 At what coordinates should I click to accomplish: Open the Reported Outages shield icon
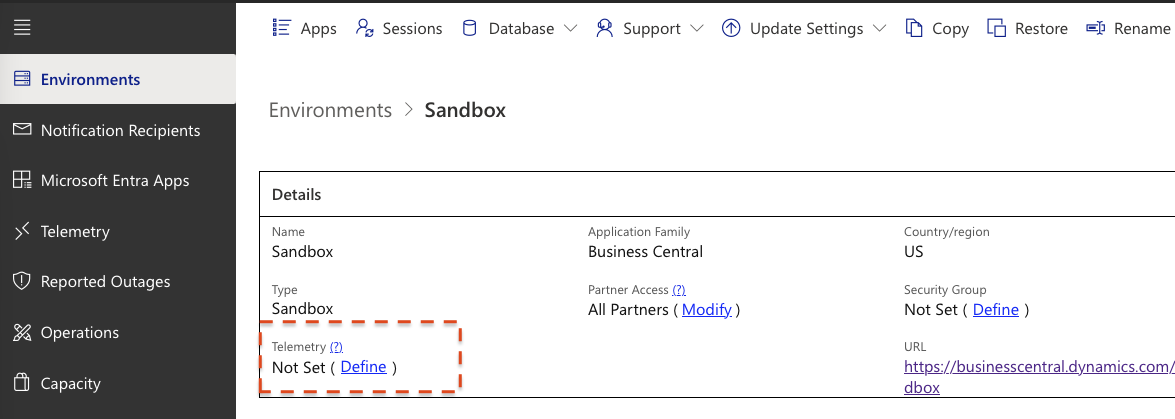click(x=22, y=282)
